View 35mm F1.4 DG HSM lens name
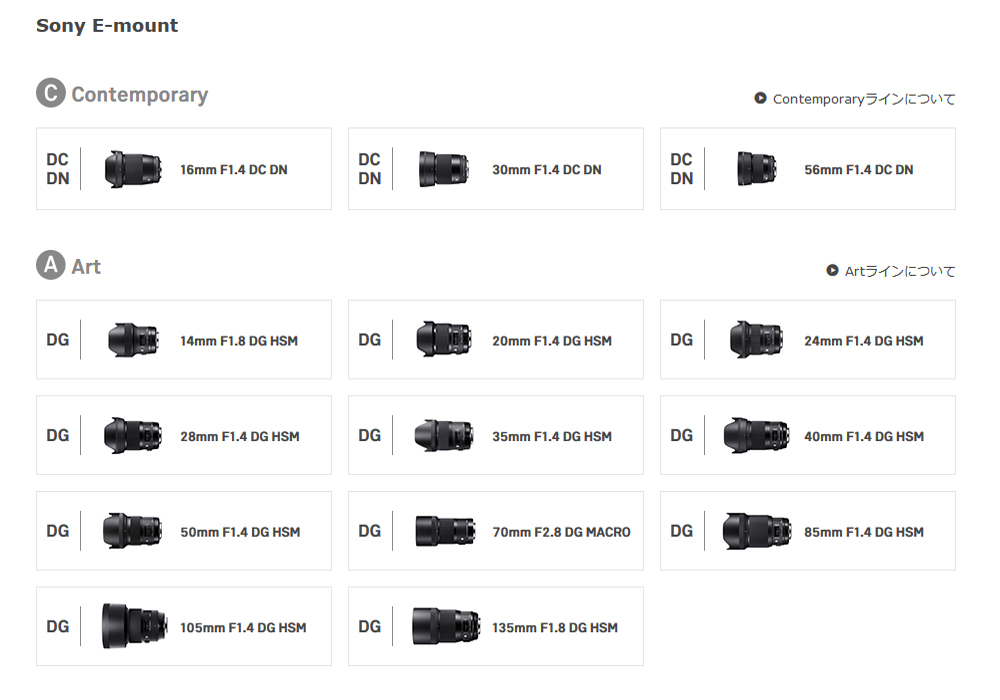The width and height of the screenshot is (1000, 700). pyautogui.click(x=552, y=437)
